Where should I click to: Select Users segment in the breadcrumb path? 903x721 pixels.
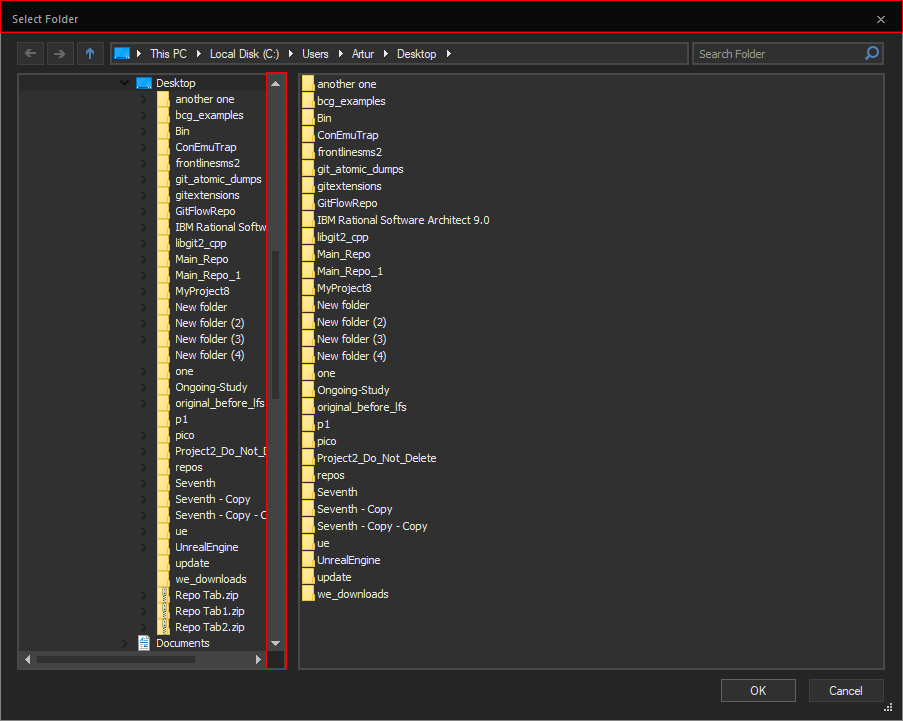click(x=316, y=54)
